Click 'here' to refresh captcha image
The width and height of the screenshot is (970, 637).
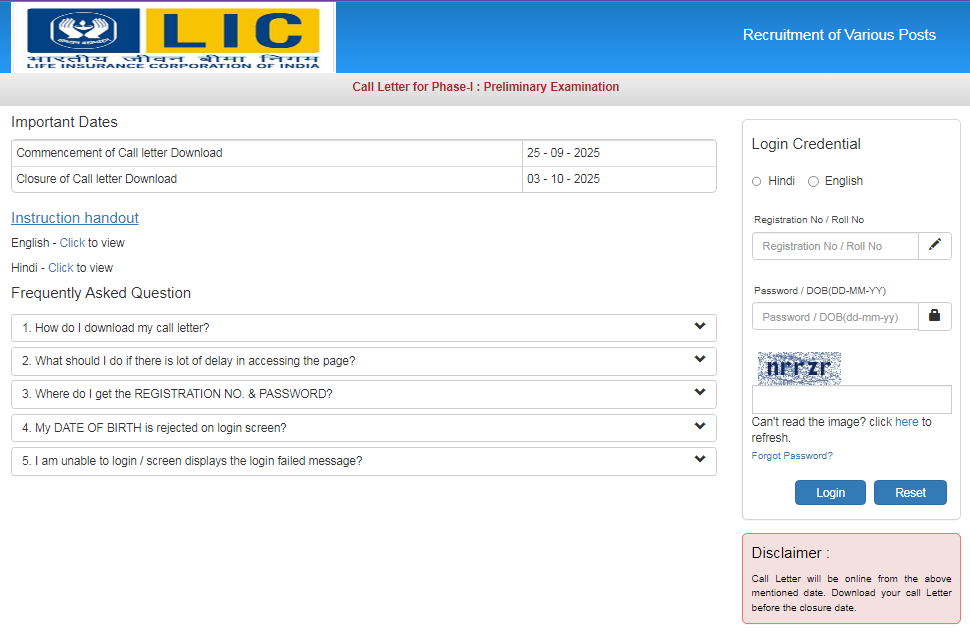[x=906, y=422]
